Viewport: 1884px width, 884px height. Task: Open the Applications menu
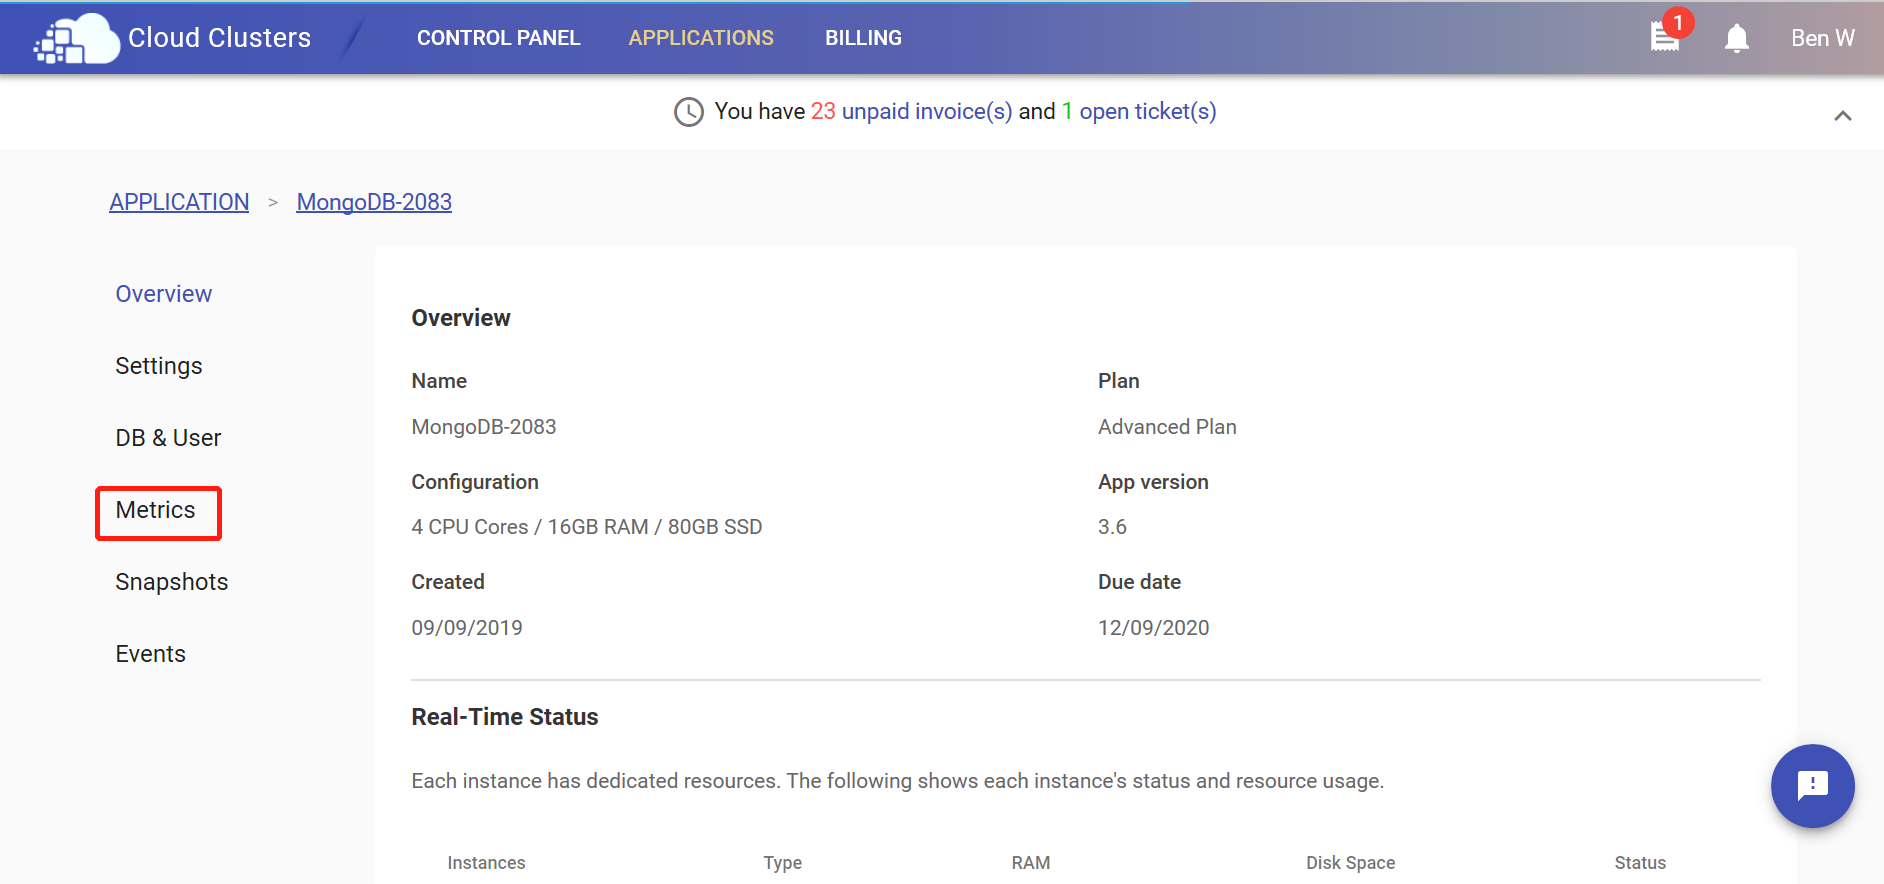pyautogui.click(x=701, y=38)
